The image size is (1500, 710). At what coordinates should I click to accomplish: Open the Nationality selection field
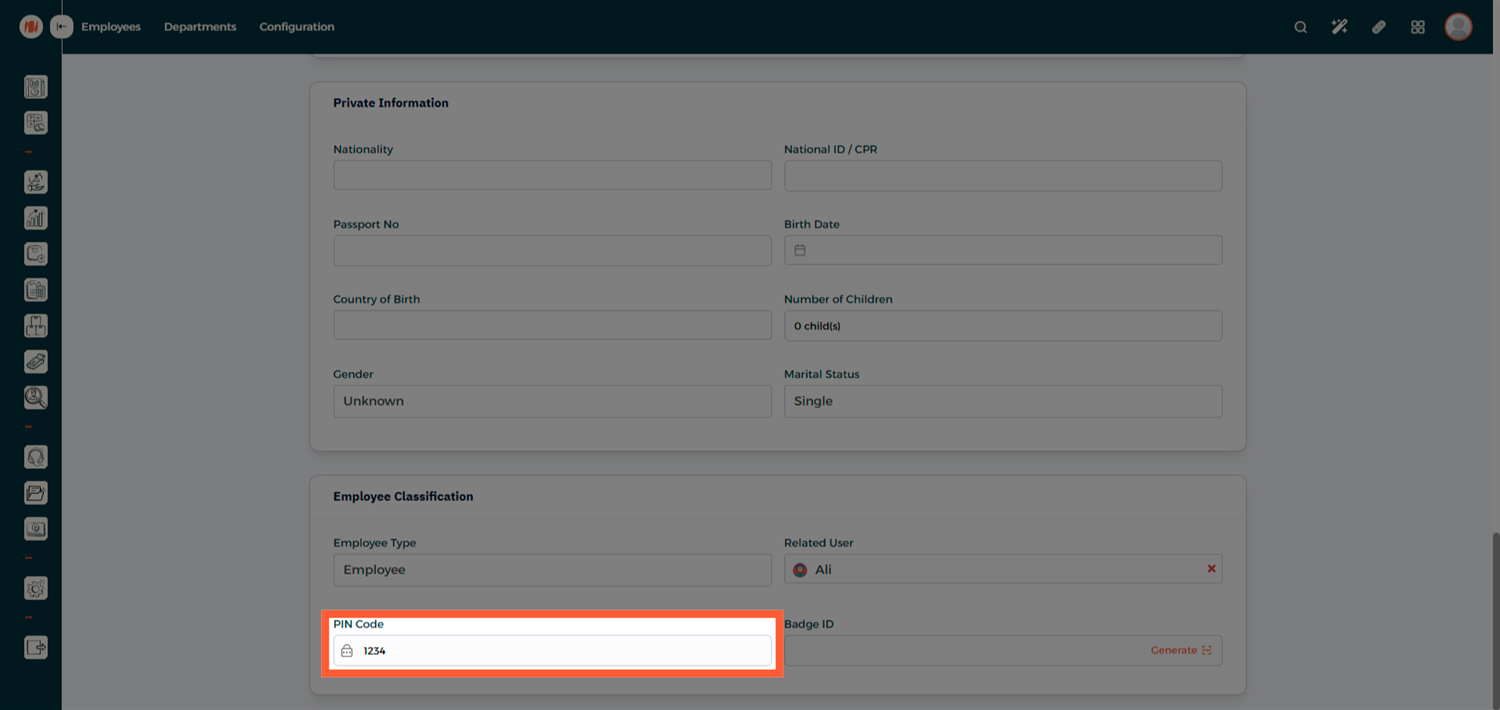[x=552, y=176]
